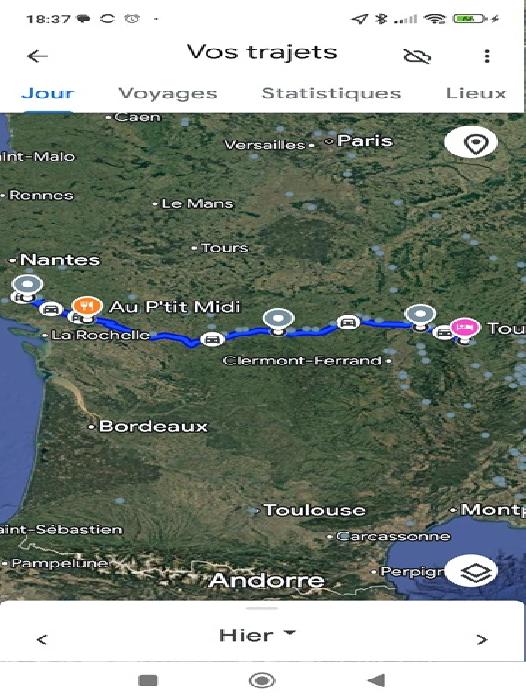Tap the gray stop marker above Clermont-Ferrand
Viewport: 526px width, 700px height.
[x=279, y=320]
